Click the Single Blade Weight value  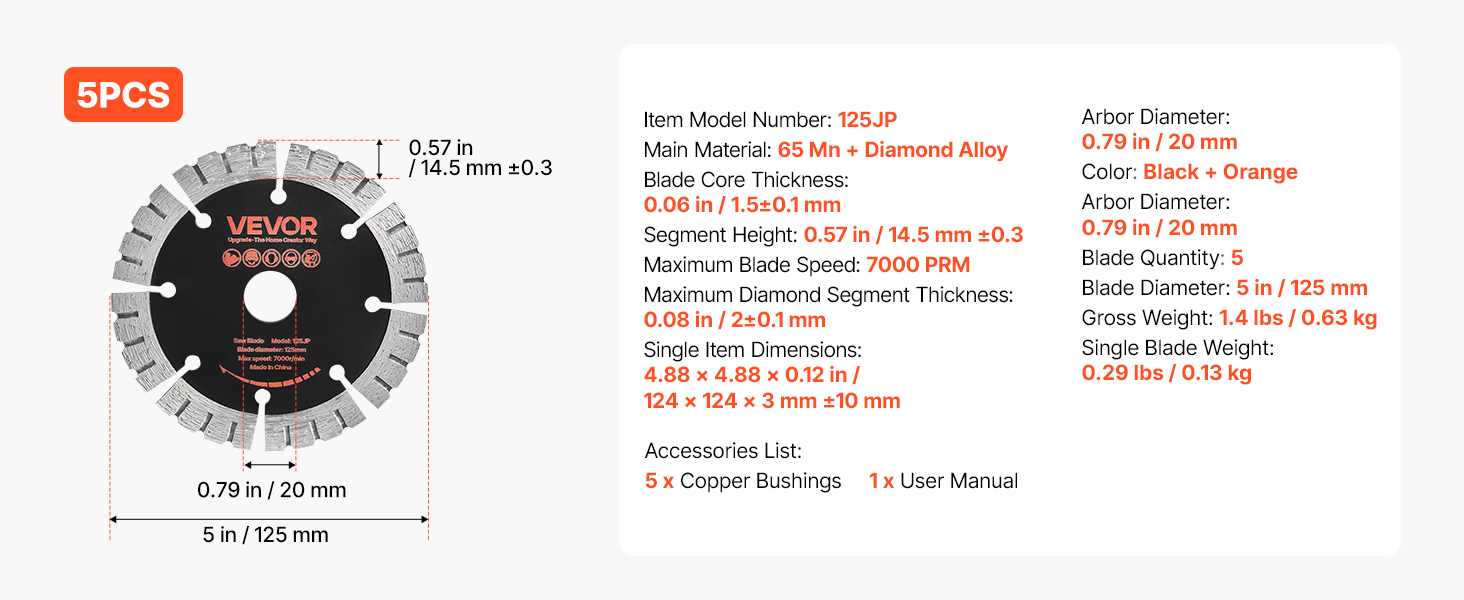tap(1167, 373)
